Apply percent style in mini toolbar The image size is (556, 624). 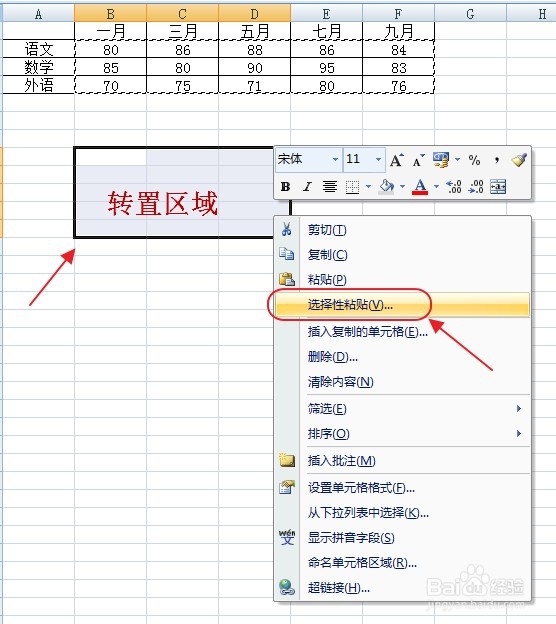pyautogui.click(x=474, y=160)
